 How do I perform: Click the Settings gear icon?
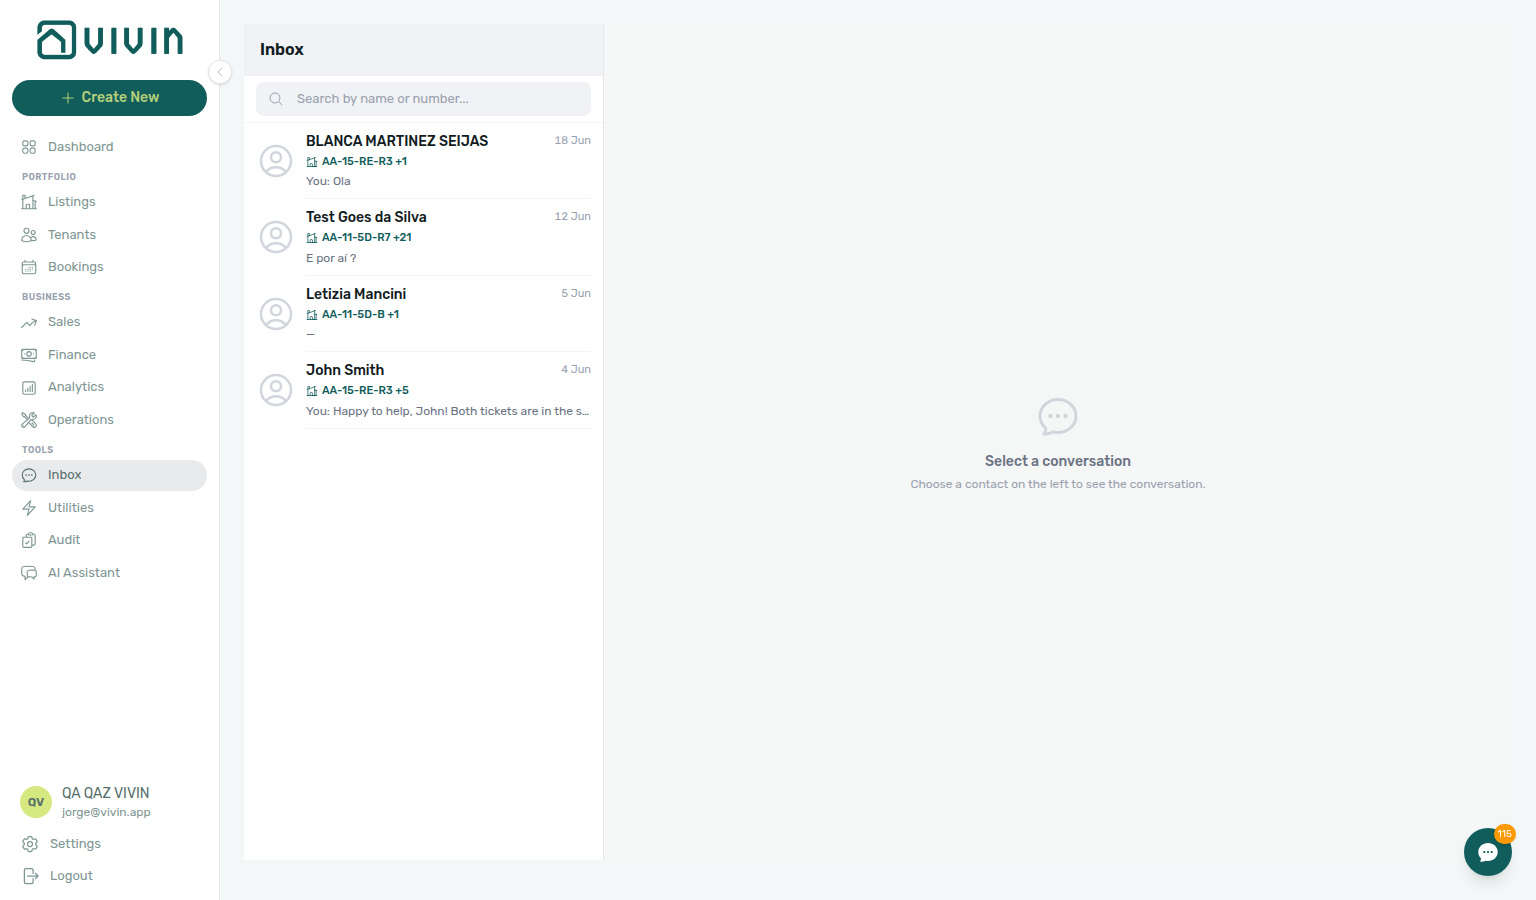pos(30,844)
